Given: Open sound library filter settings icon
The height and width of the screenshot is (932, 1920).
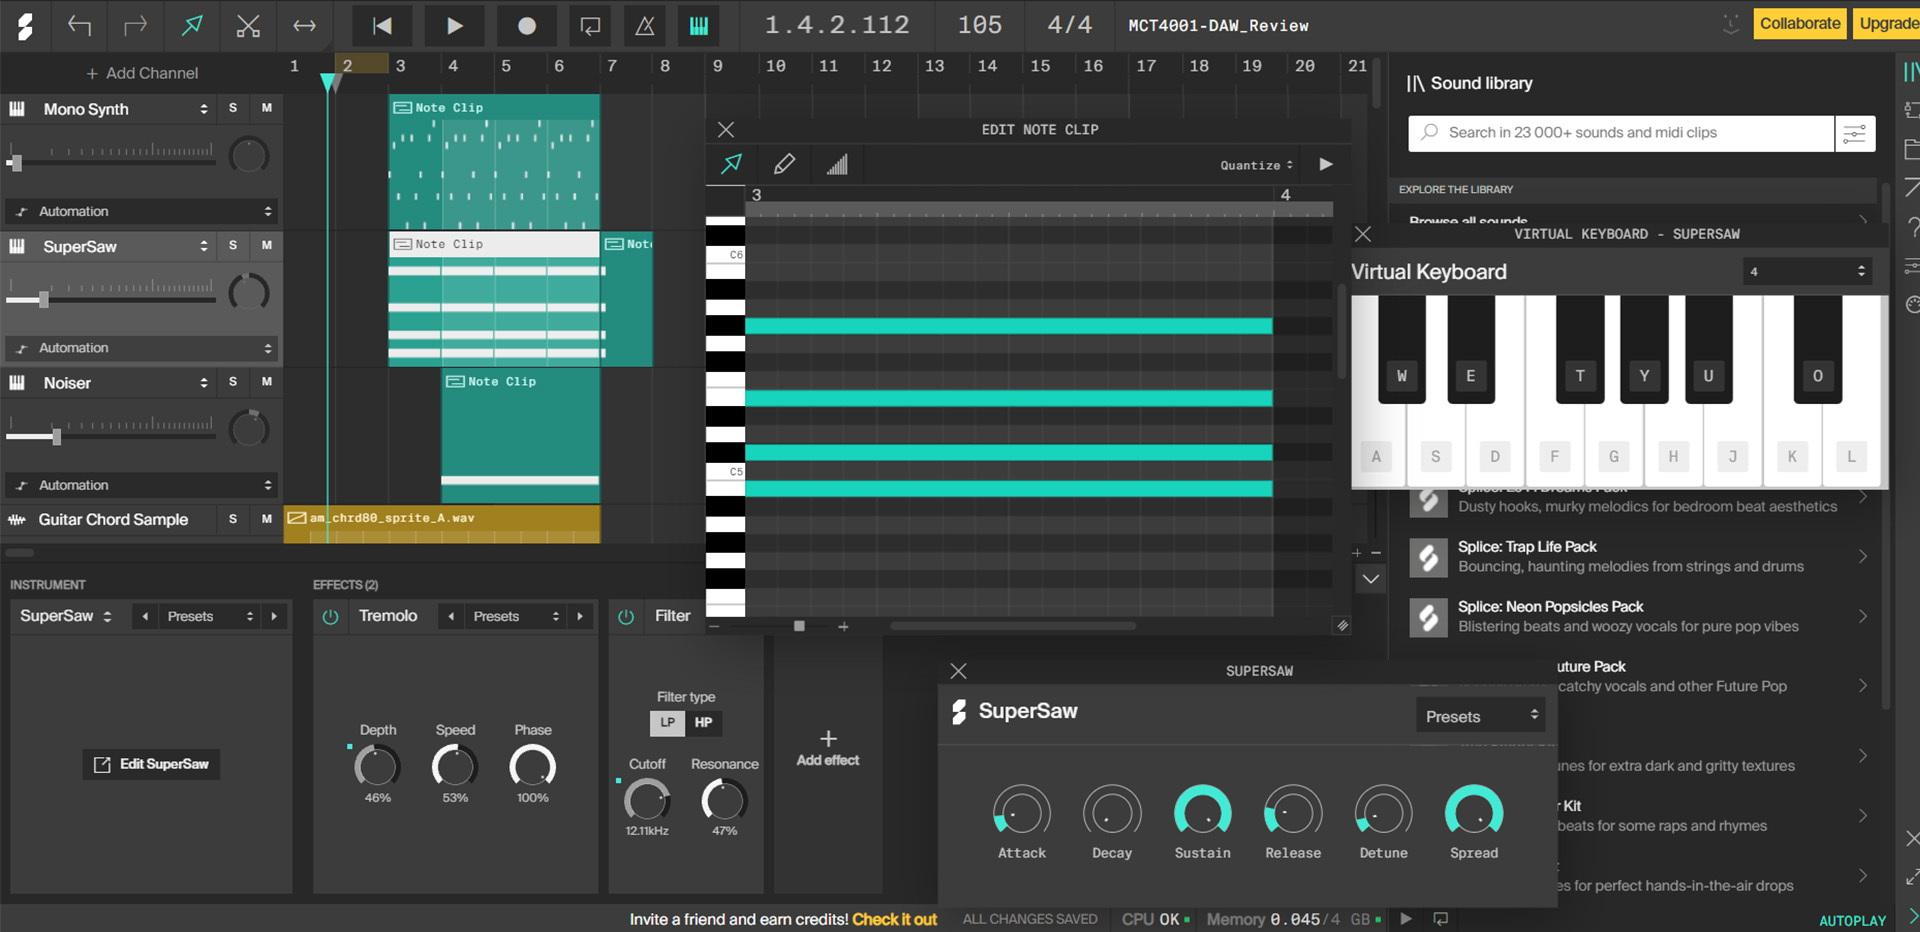Looking at the screenshot, I should [1855, 133].
